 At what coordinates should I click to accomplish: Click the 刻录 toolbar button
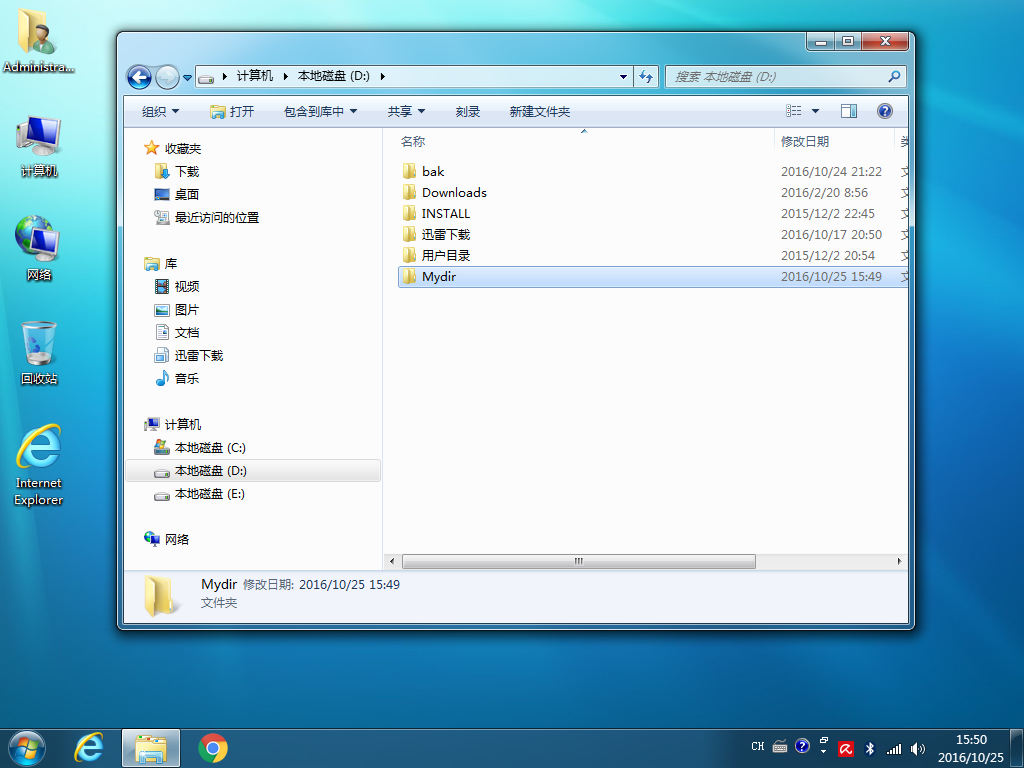coord(468,112)
